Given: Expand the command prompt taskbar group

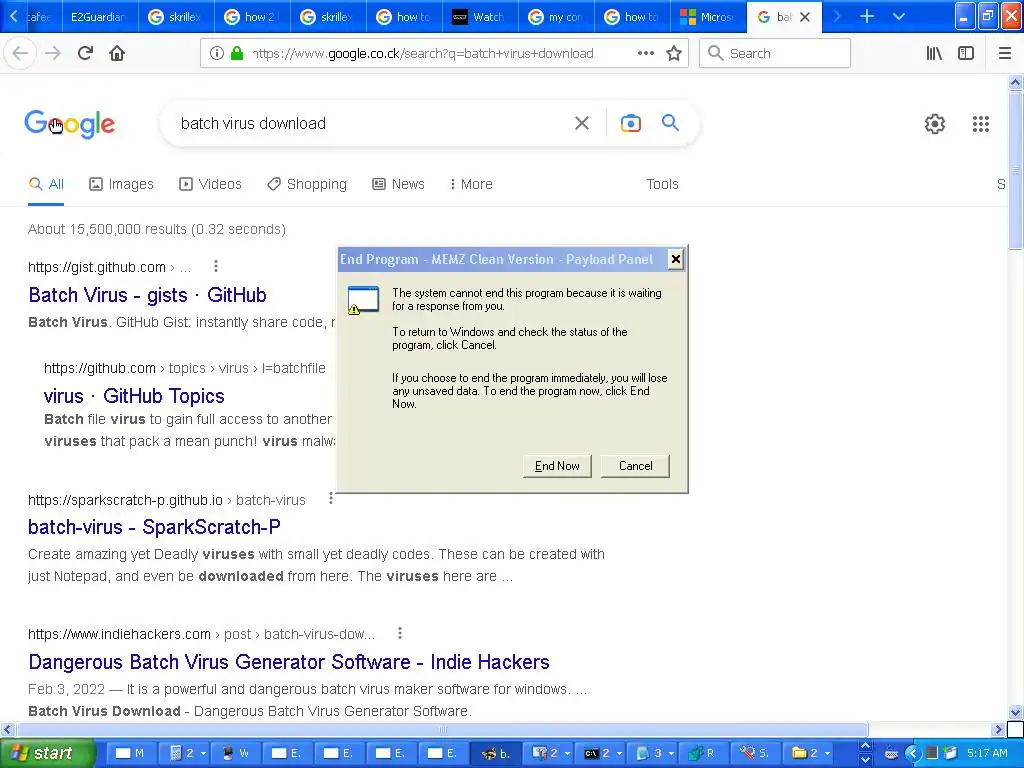Looking at the screenshot, I should [602, 754].
